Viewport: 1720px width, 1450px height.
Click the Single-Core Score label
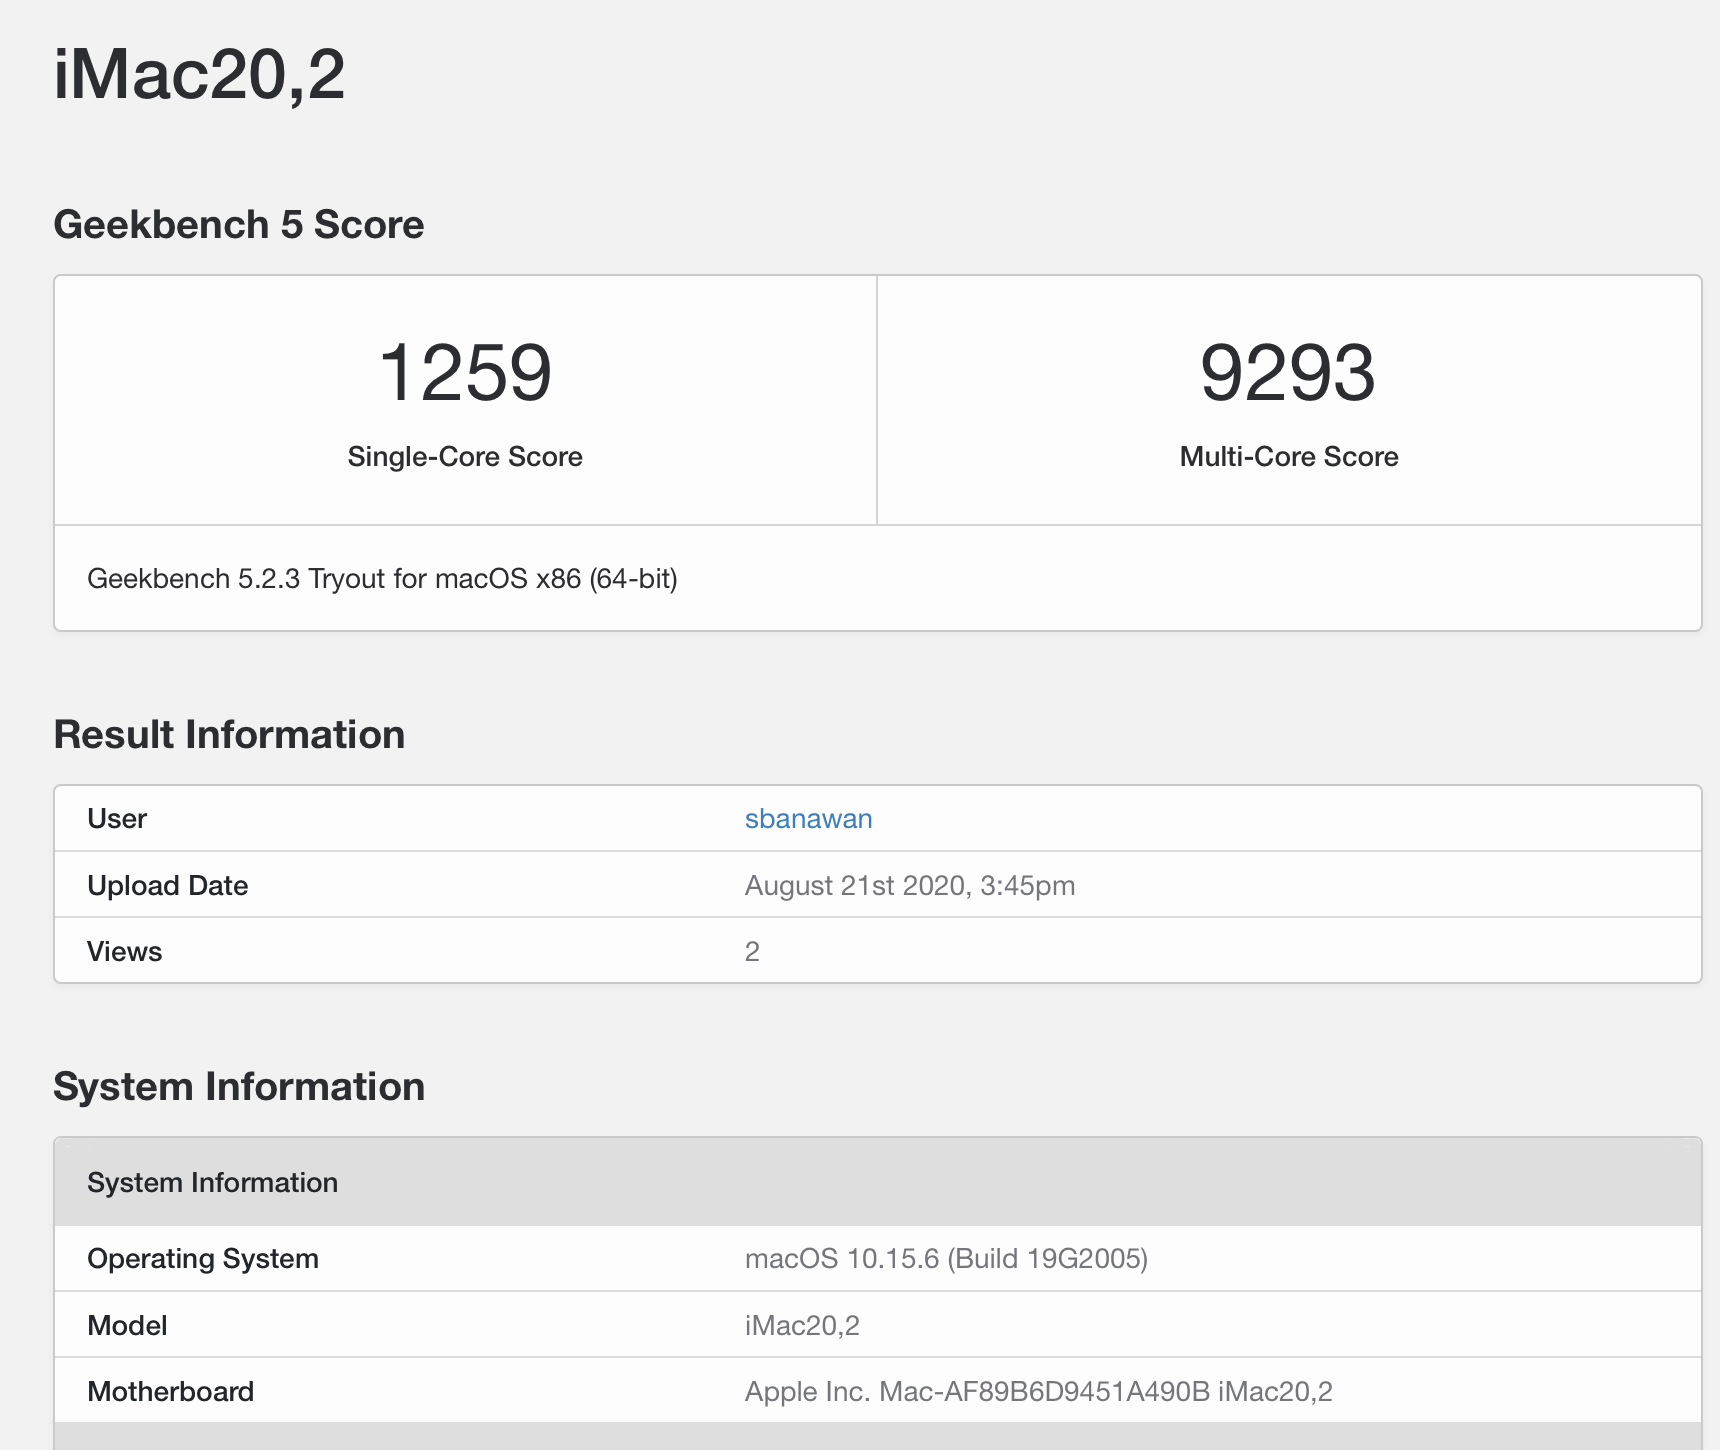465,457
